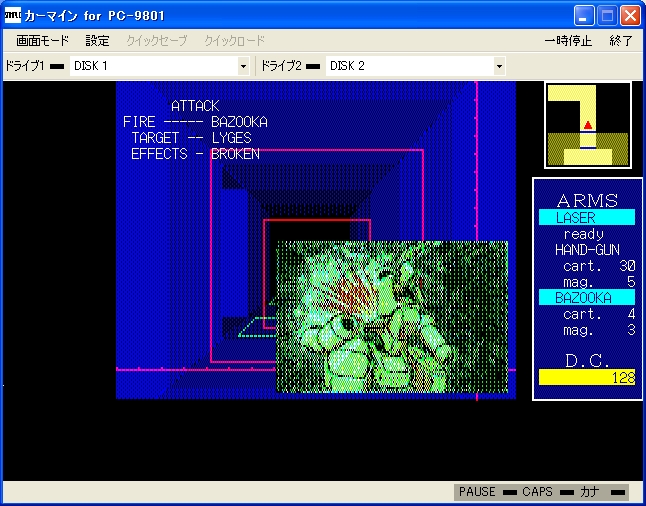Click the カナ status indicator

[603, 492]
